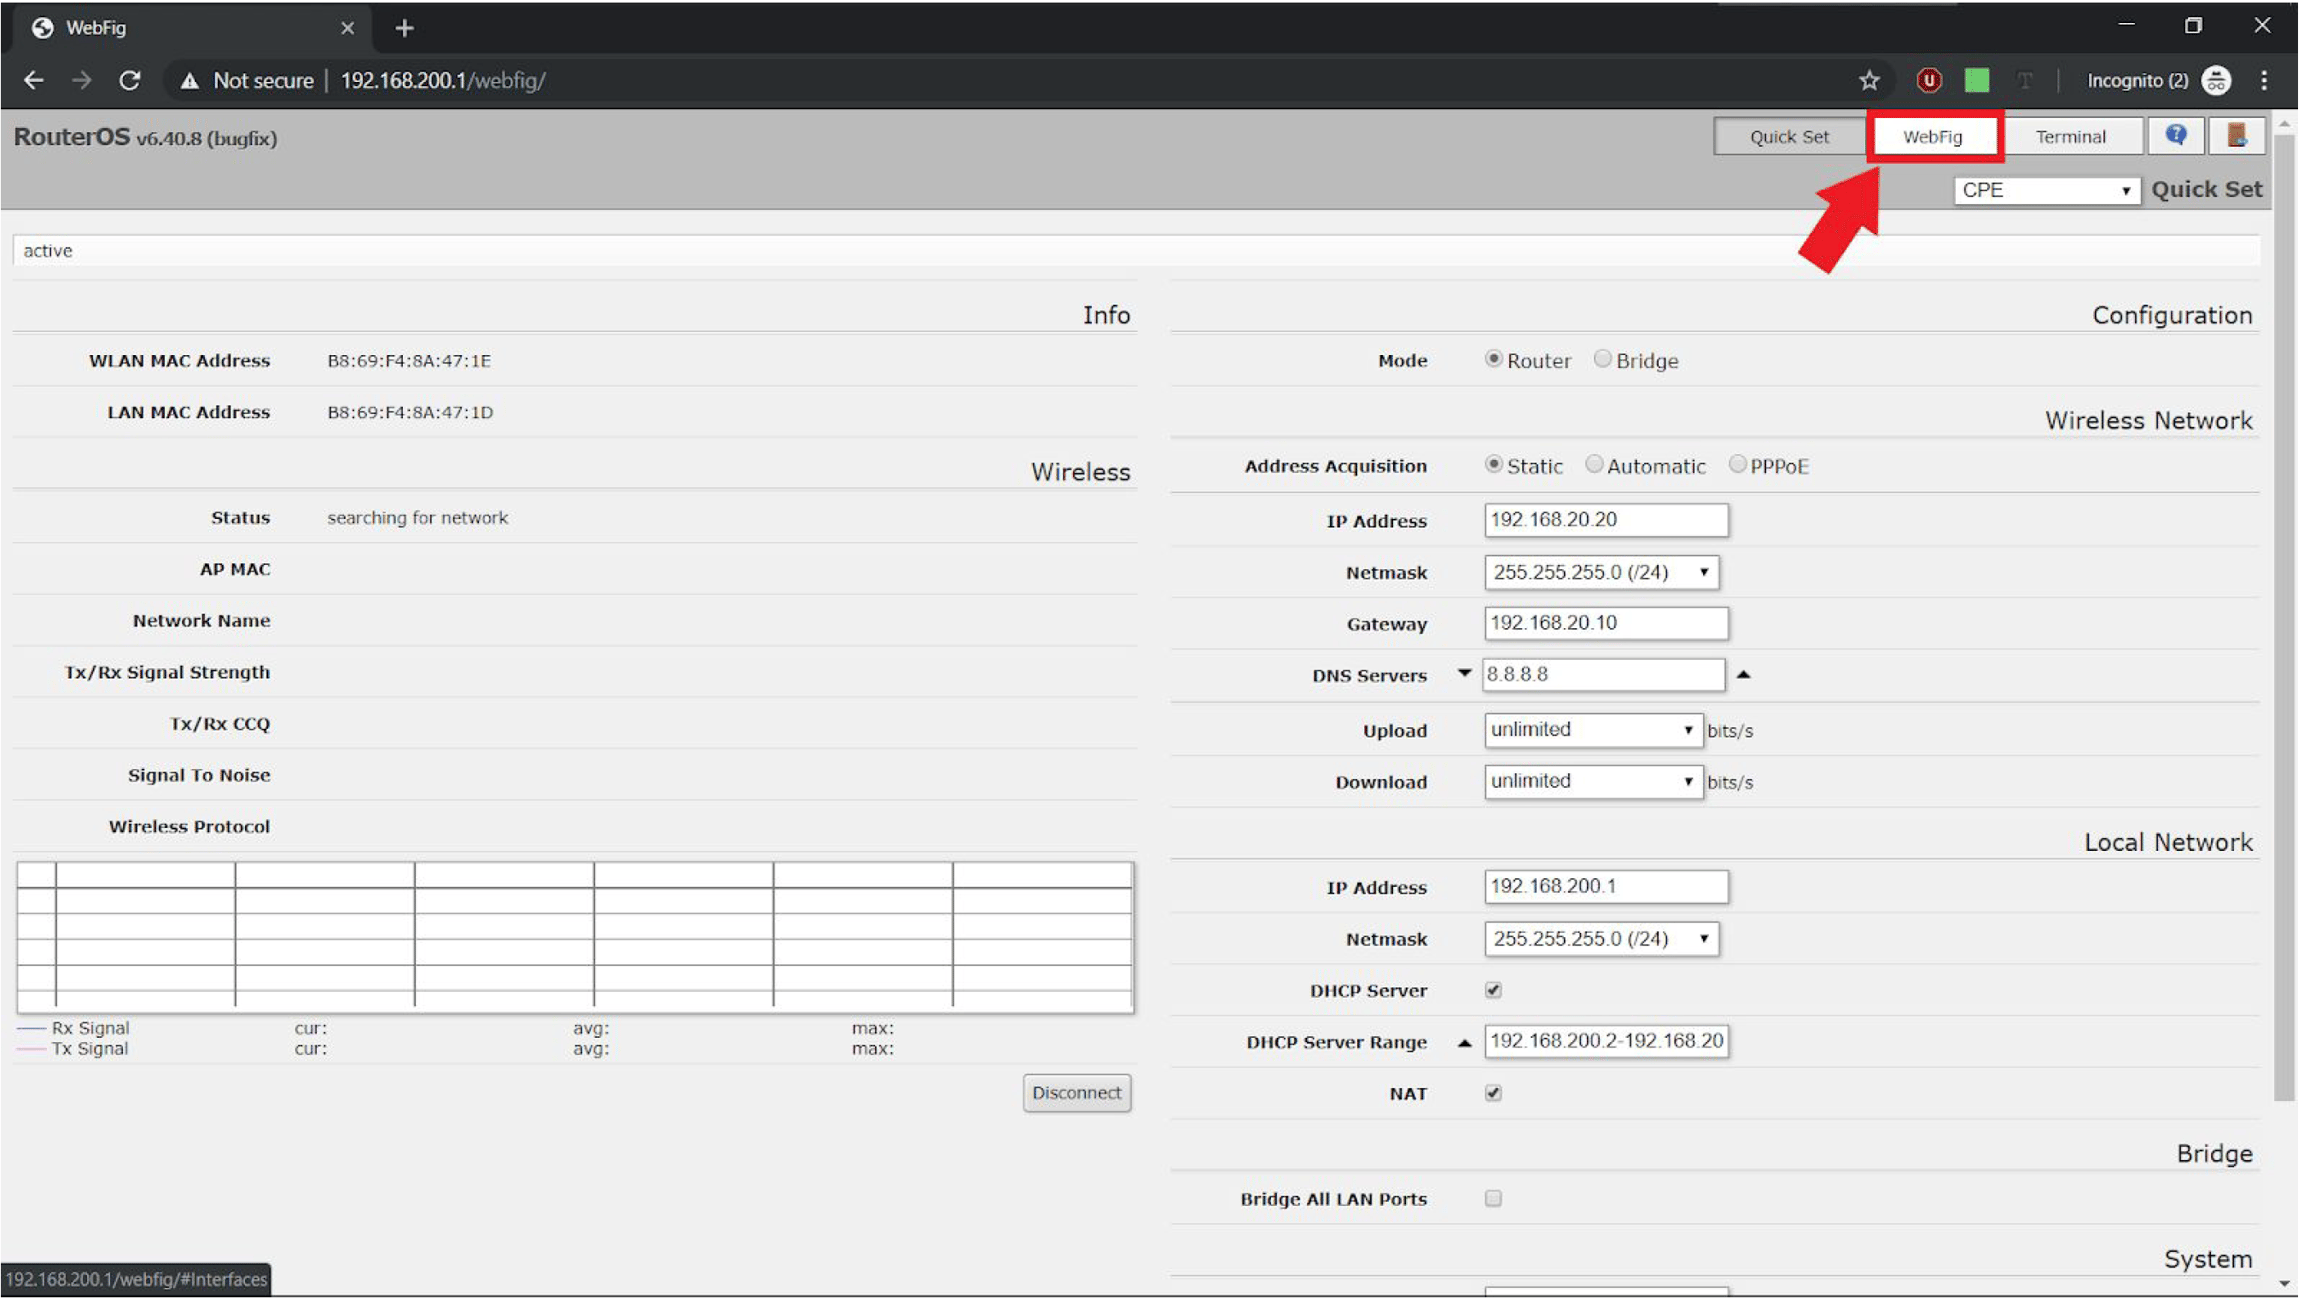Click the RouterOS v6.40.8 title
This screenshot has width=2304, height=1299.
pos(145,137)
